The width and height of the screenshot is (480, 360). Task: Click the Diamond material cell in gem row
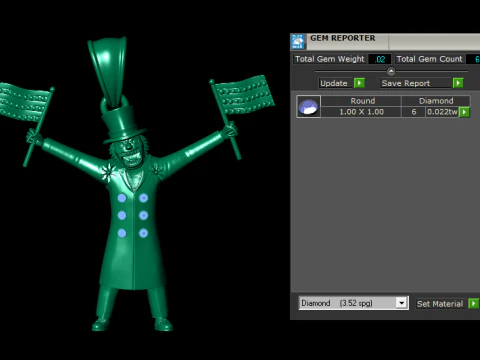(x=436, y=101)
